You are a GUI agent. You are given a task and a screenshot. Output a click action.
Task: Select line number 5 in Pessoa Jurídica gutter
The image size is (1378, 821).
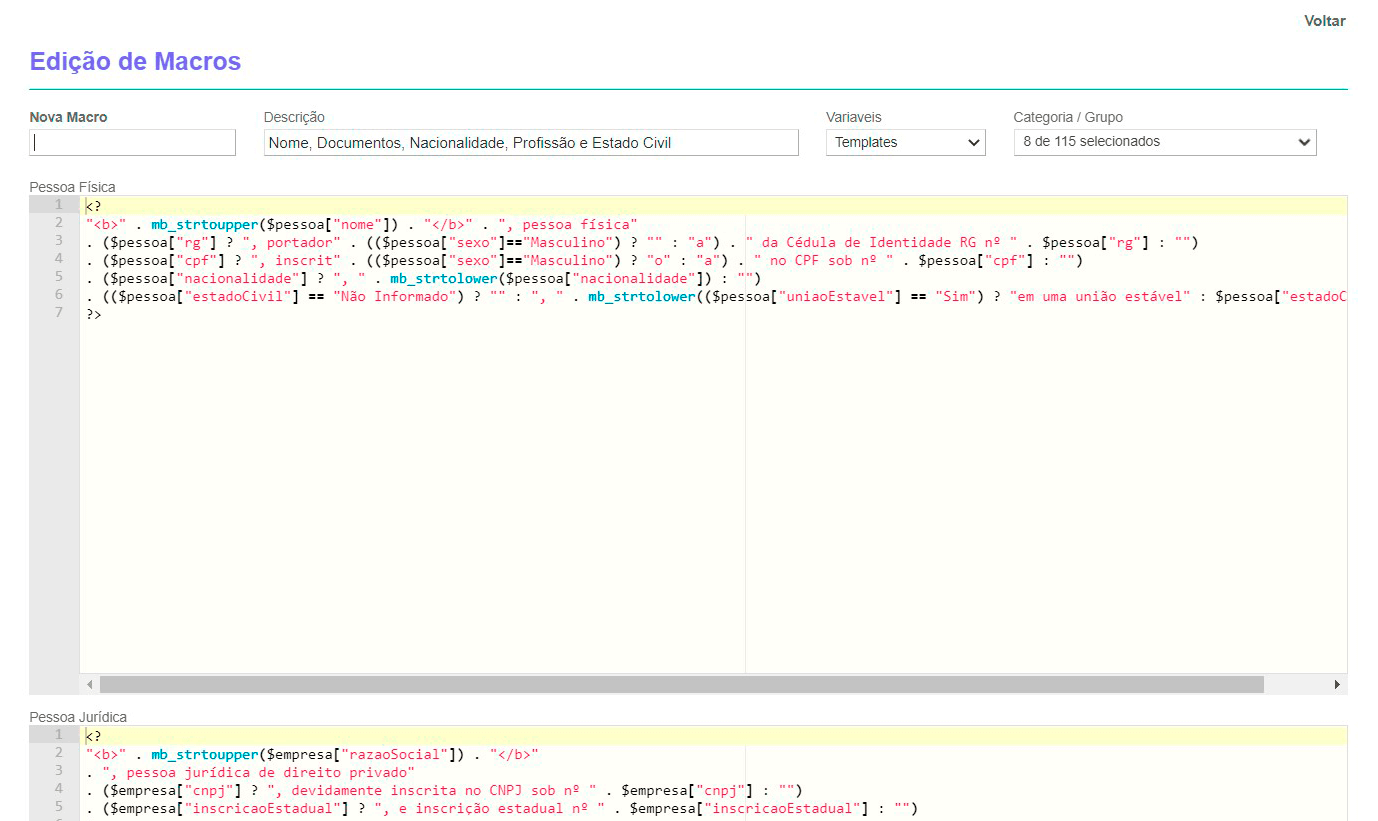coord(59,807)
